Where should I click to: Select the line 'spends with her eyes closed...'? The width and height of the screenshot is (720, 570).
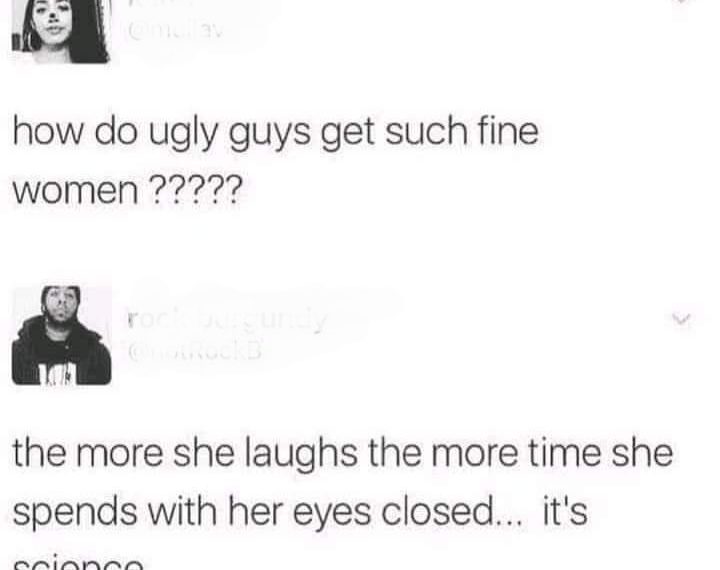click(x=268, y=514)
